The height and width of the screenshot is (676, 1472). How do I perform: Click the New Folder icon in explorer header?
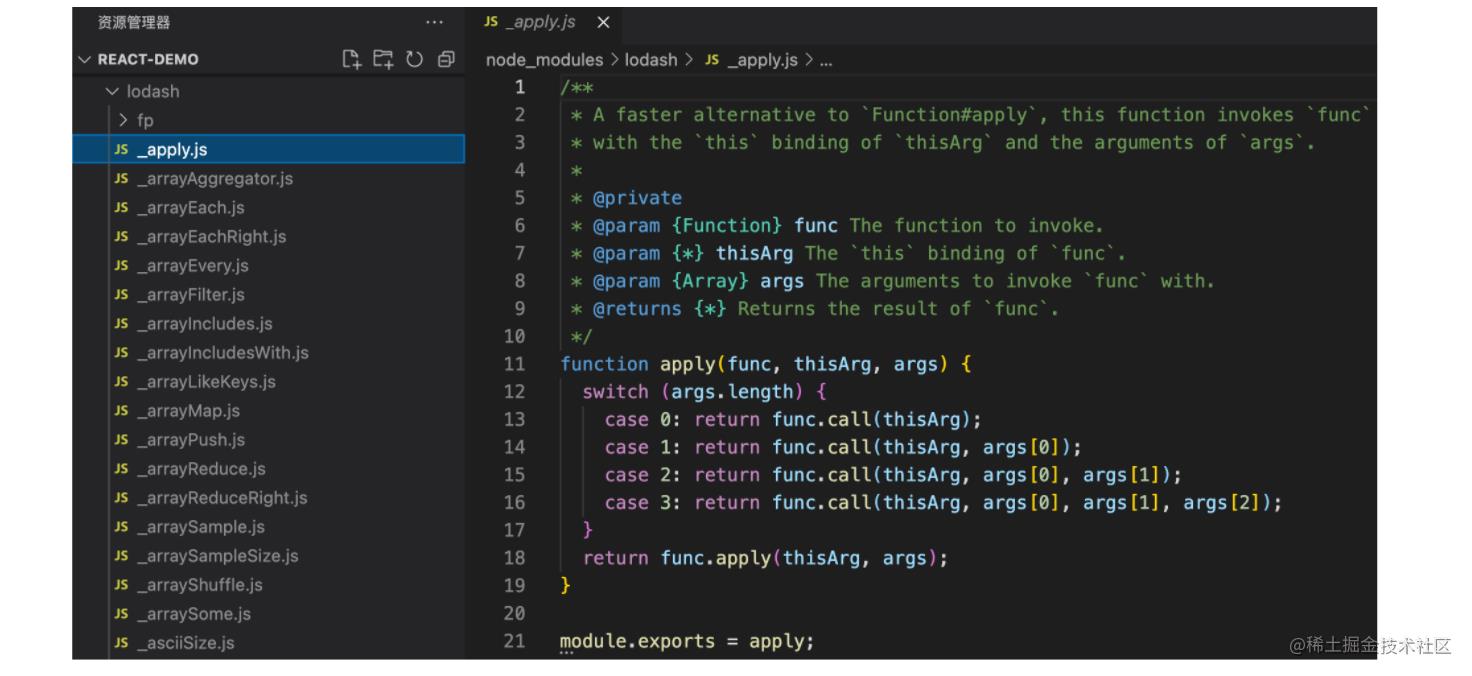pos(382,59)
